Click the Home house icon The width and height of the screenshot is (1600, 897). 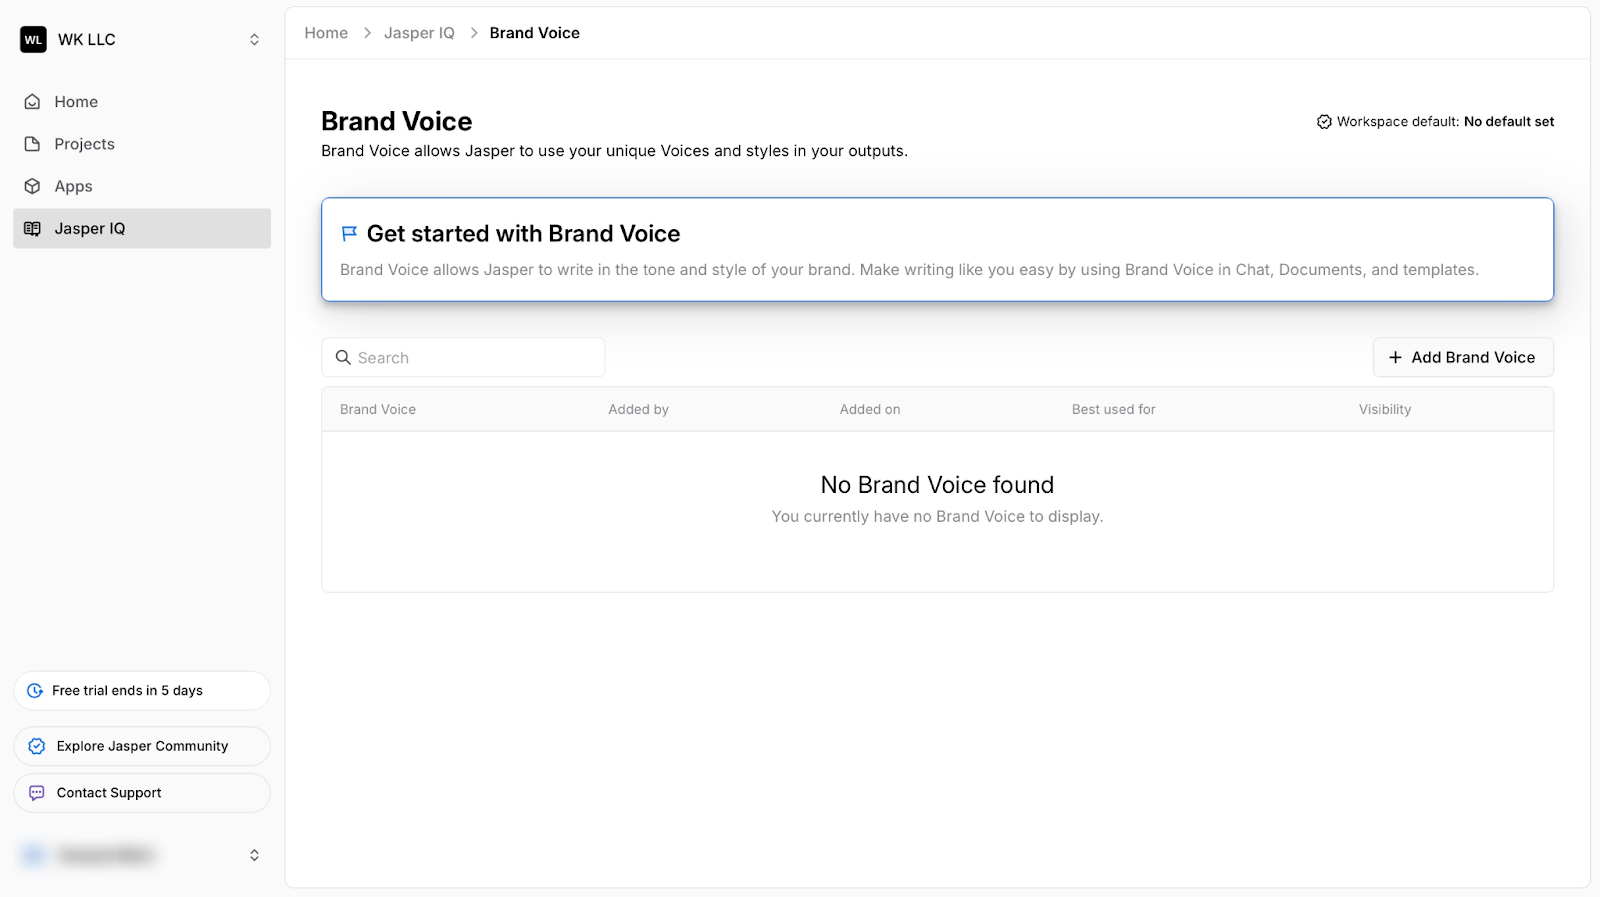(x=33, y=102)
